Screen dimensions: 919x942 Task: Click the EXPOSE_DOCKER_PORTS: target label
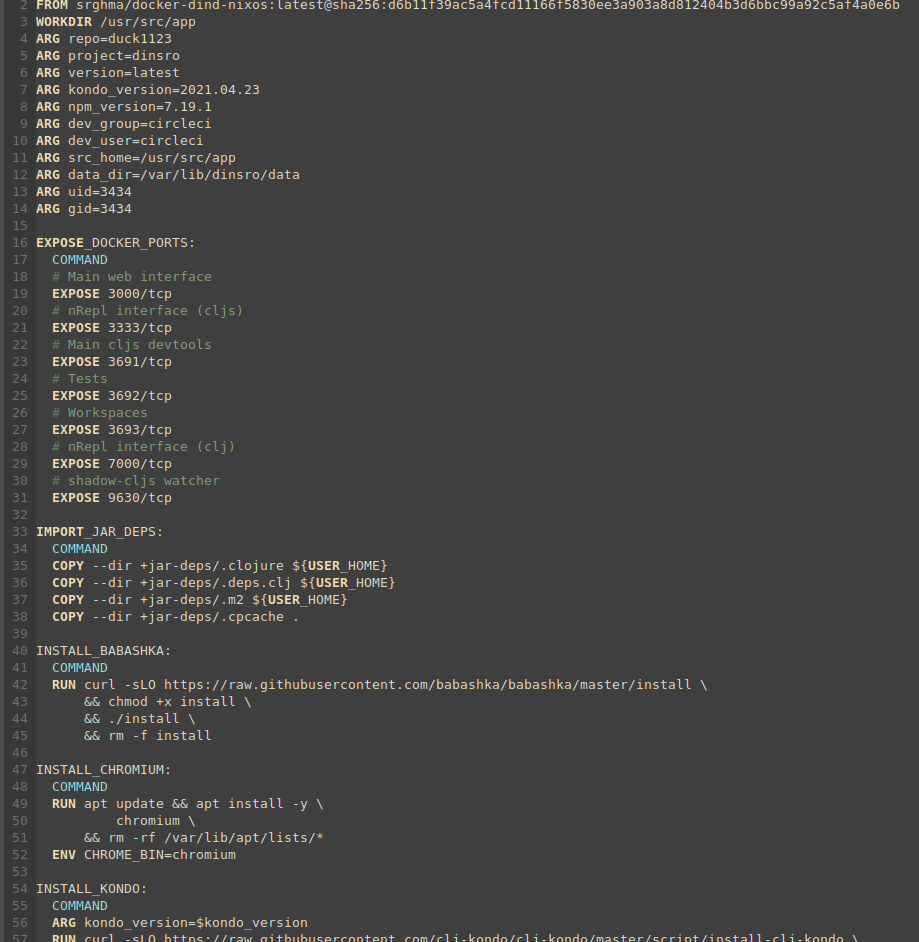116,243
